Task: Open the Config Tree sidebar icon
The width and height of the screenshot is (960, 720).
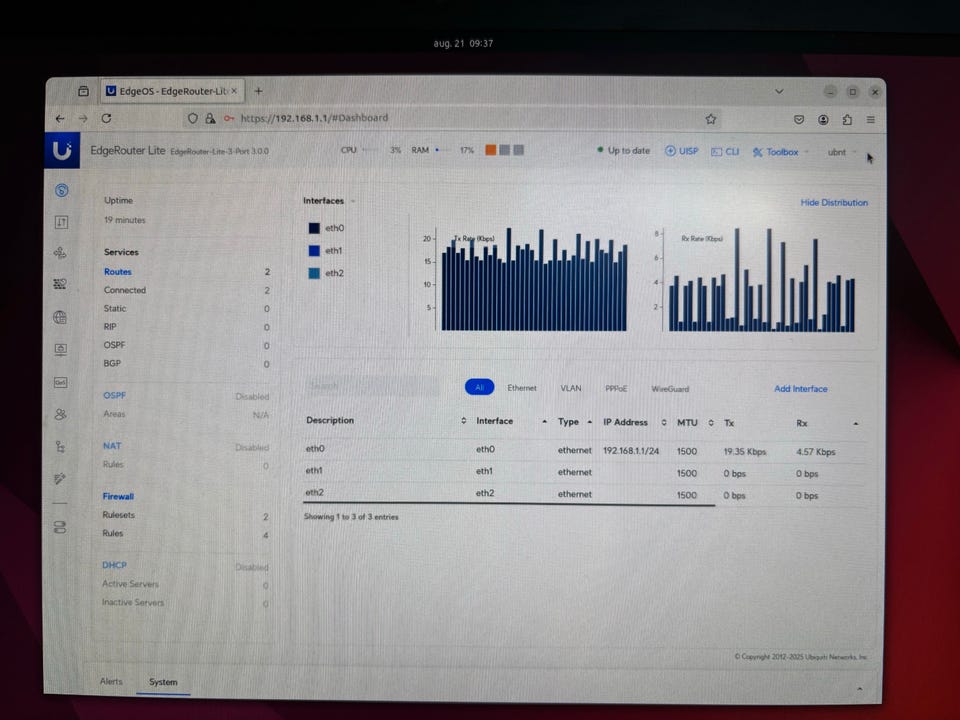Action: 61,447
